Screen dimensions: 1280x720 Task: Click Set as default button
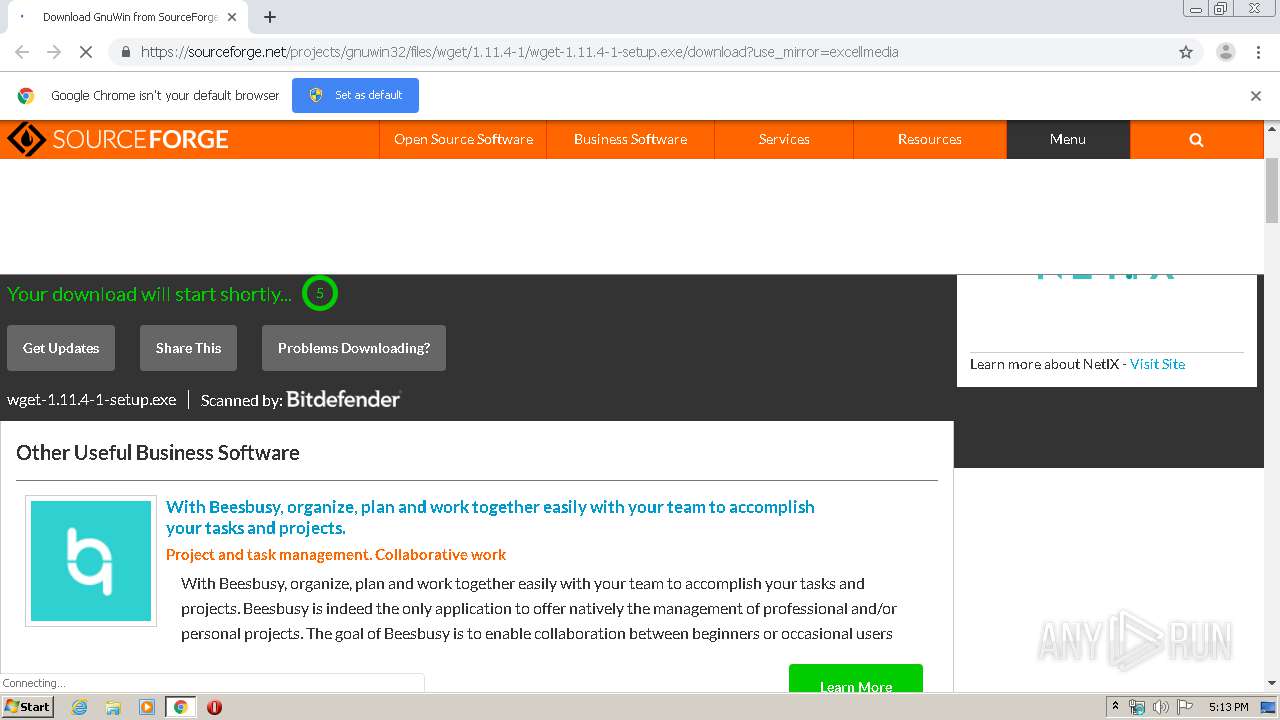pyautogui.click(x=355, y=95)
